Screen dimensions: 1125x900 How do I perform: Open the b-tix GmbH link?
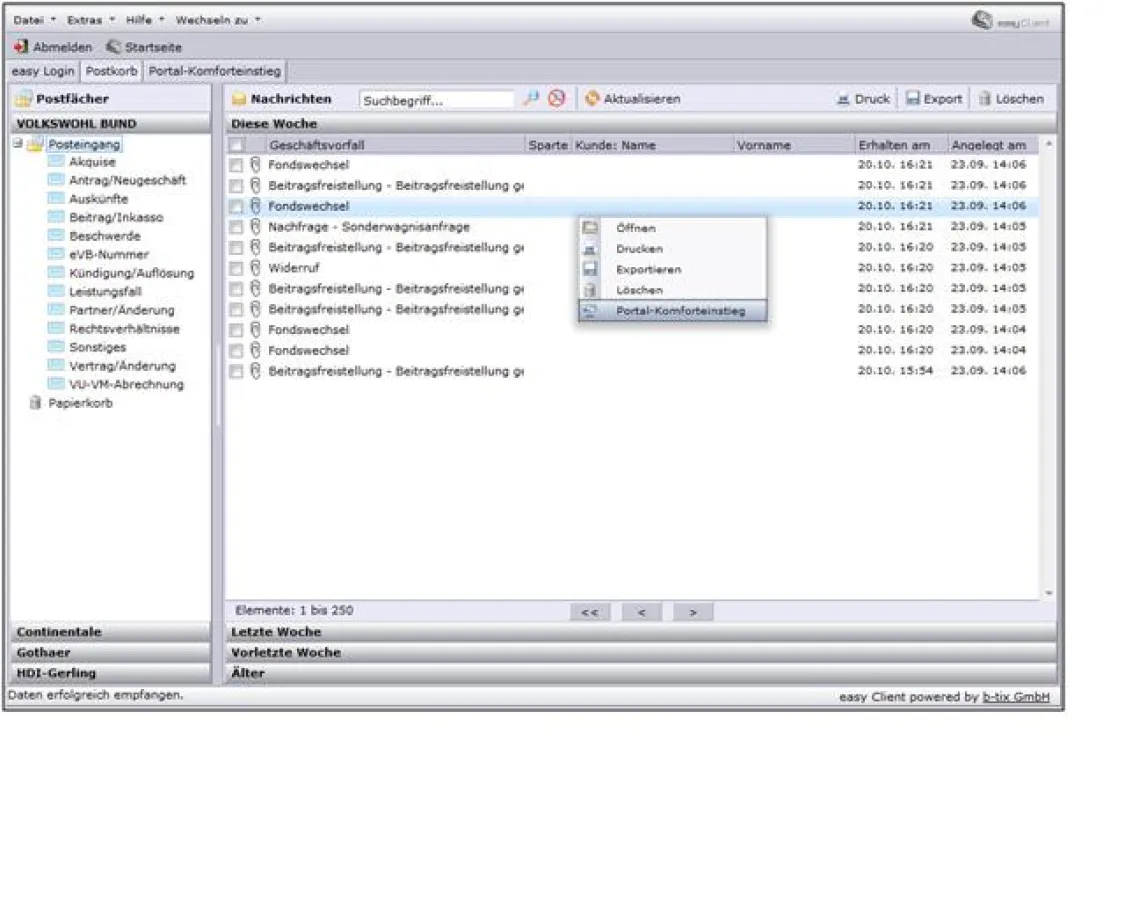pyautogui.click(x=1015, y=697)
